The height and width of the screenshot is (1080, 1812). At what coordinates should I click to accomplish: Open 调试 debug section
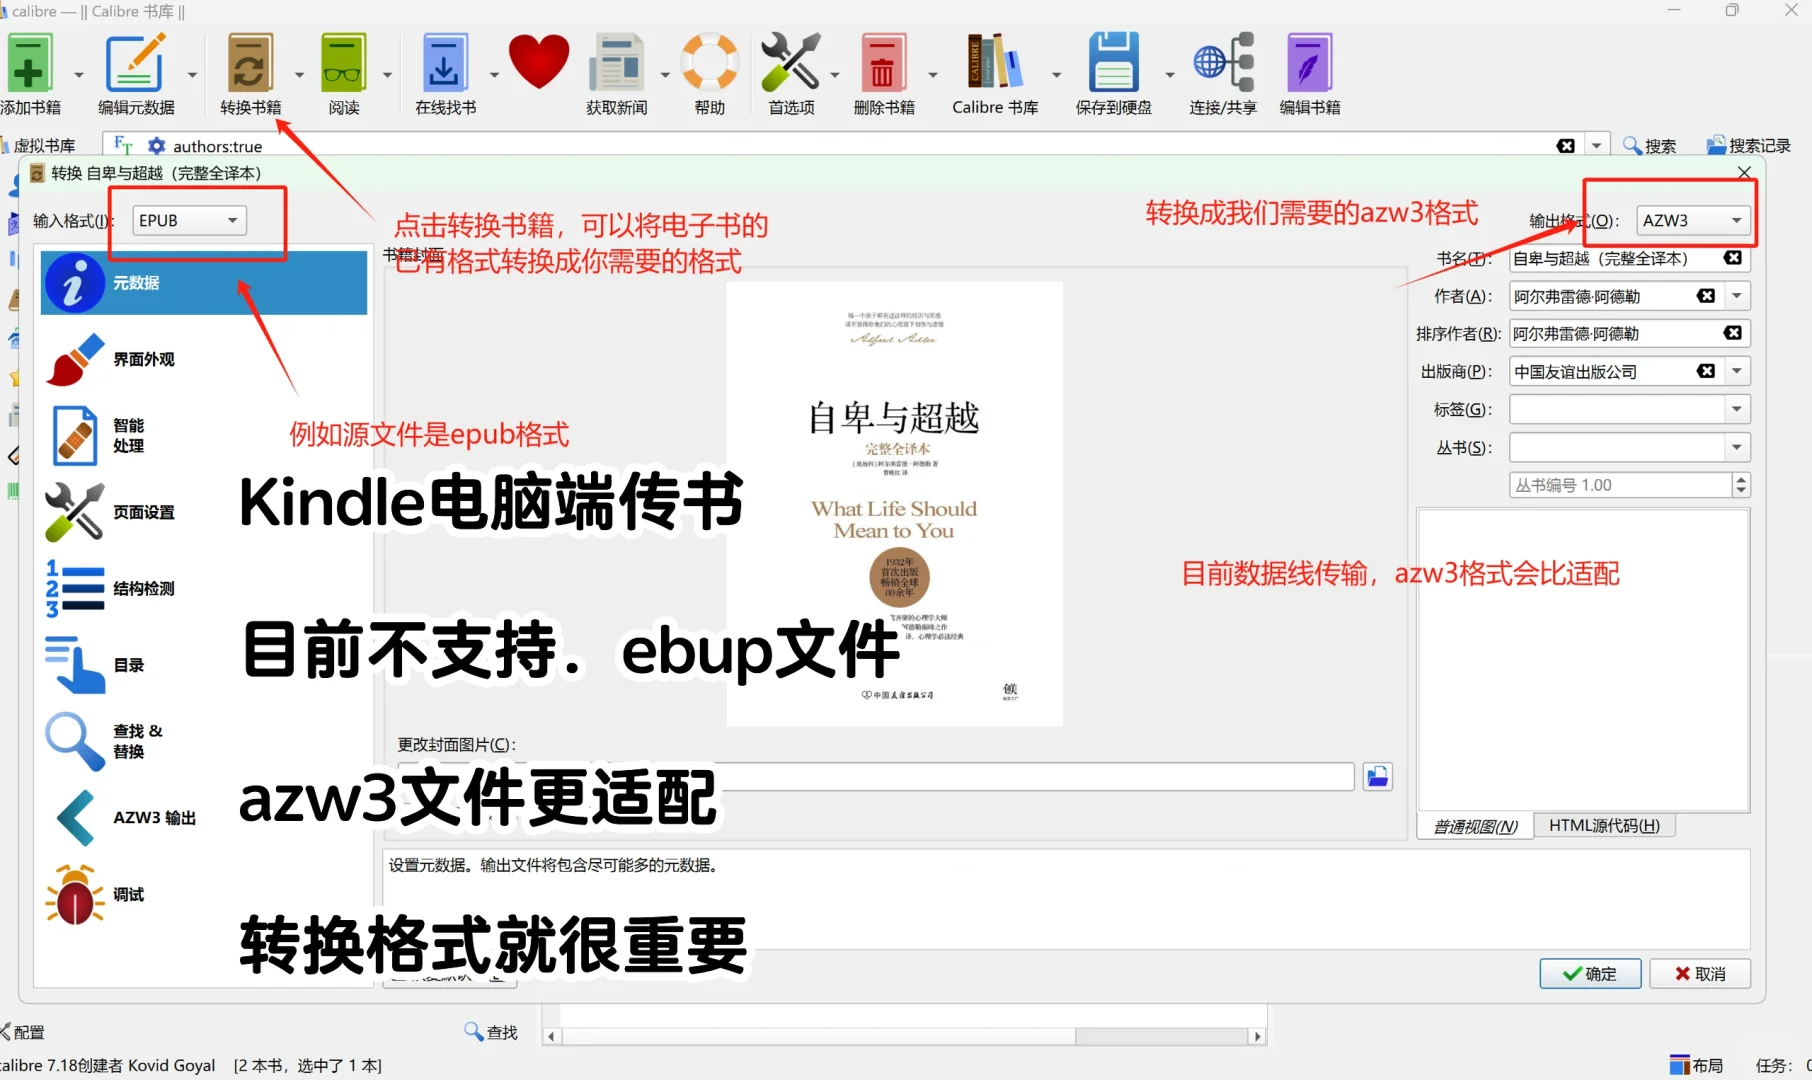pos(204,894)
